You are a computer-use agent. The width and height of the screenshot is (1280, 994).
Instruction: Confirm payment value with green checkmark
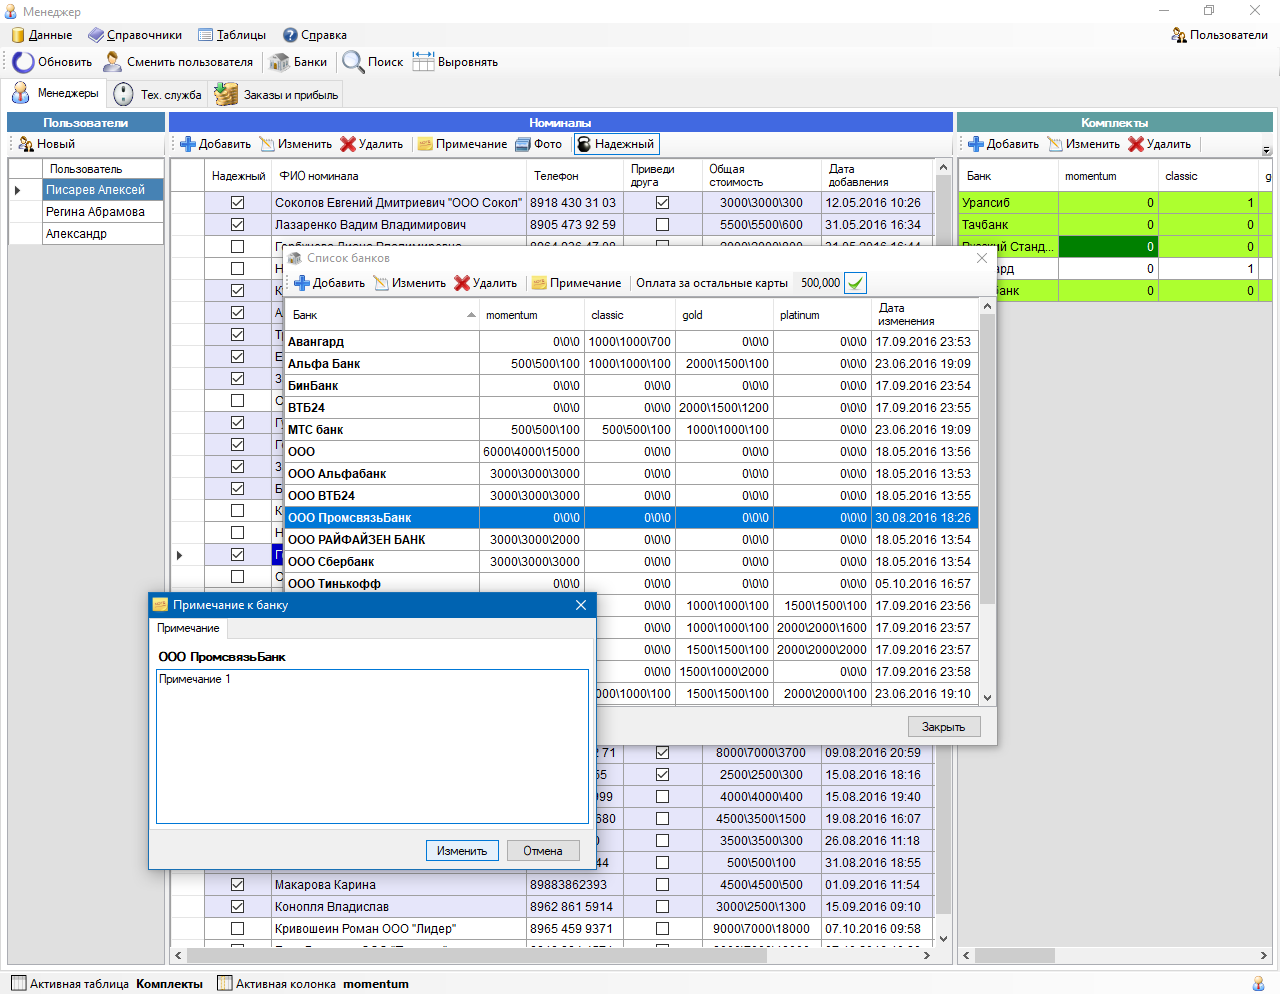(855, 283)
